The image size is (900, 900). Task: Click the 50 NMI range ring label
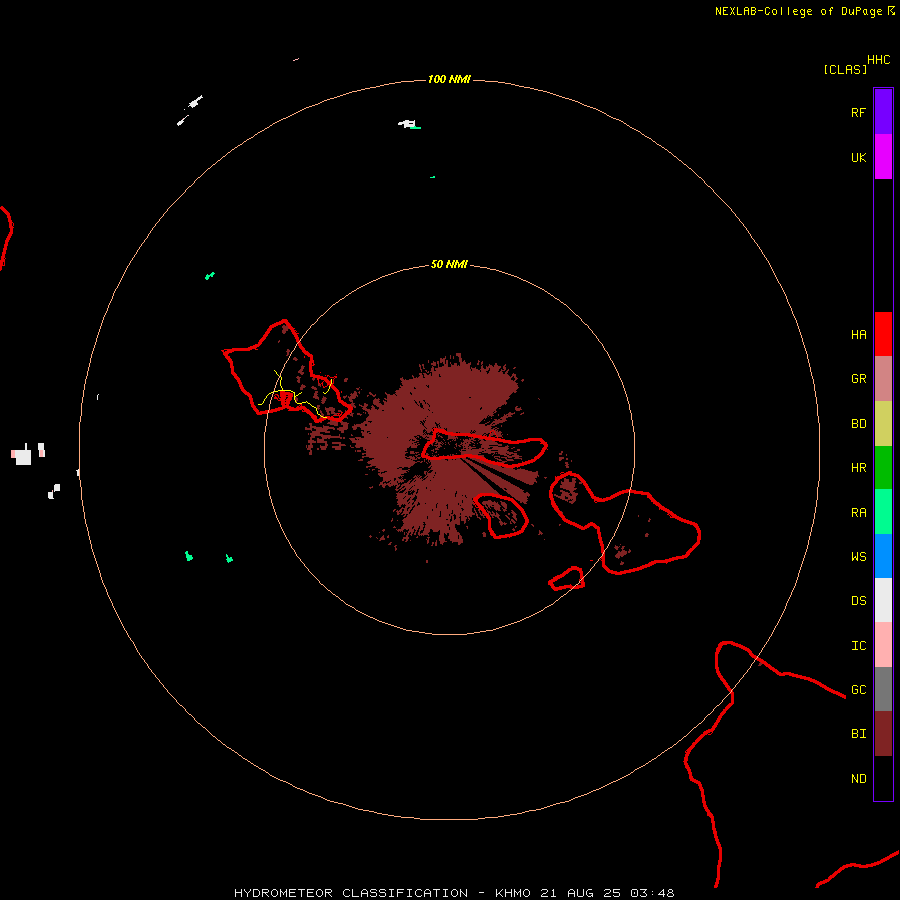449,264
